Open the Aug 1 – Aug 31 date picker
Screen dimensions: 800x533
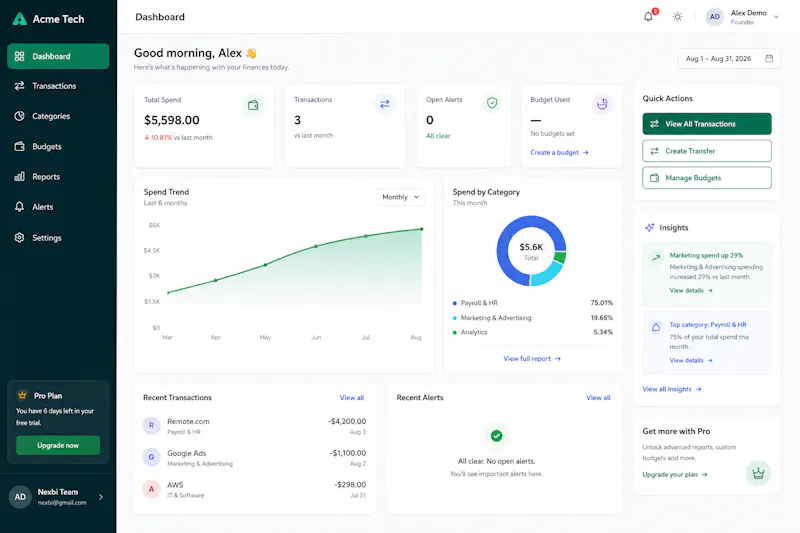coord(729,59)
